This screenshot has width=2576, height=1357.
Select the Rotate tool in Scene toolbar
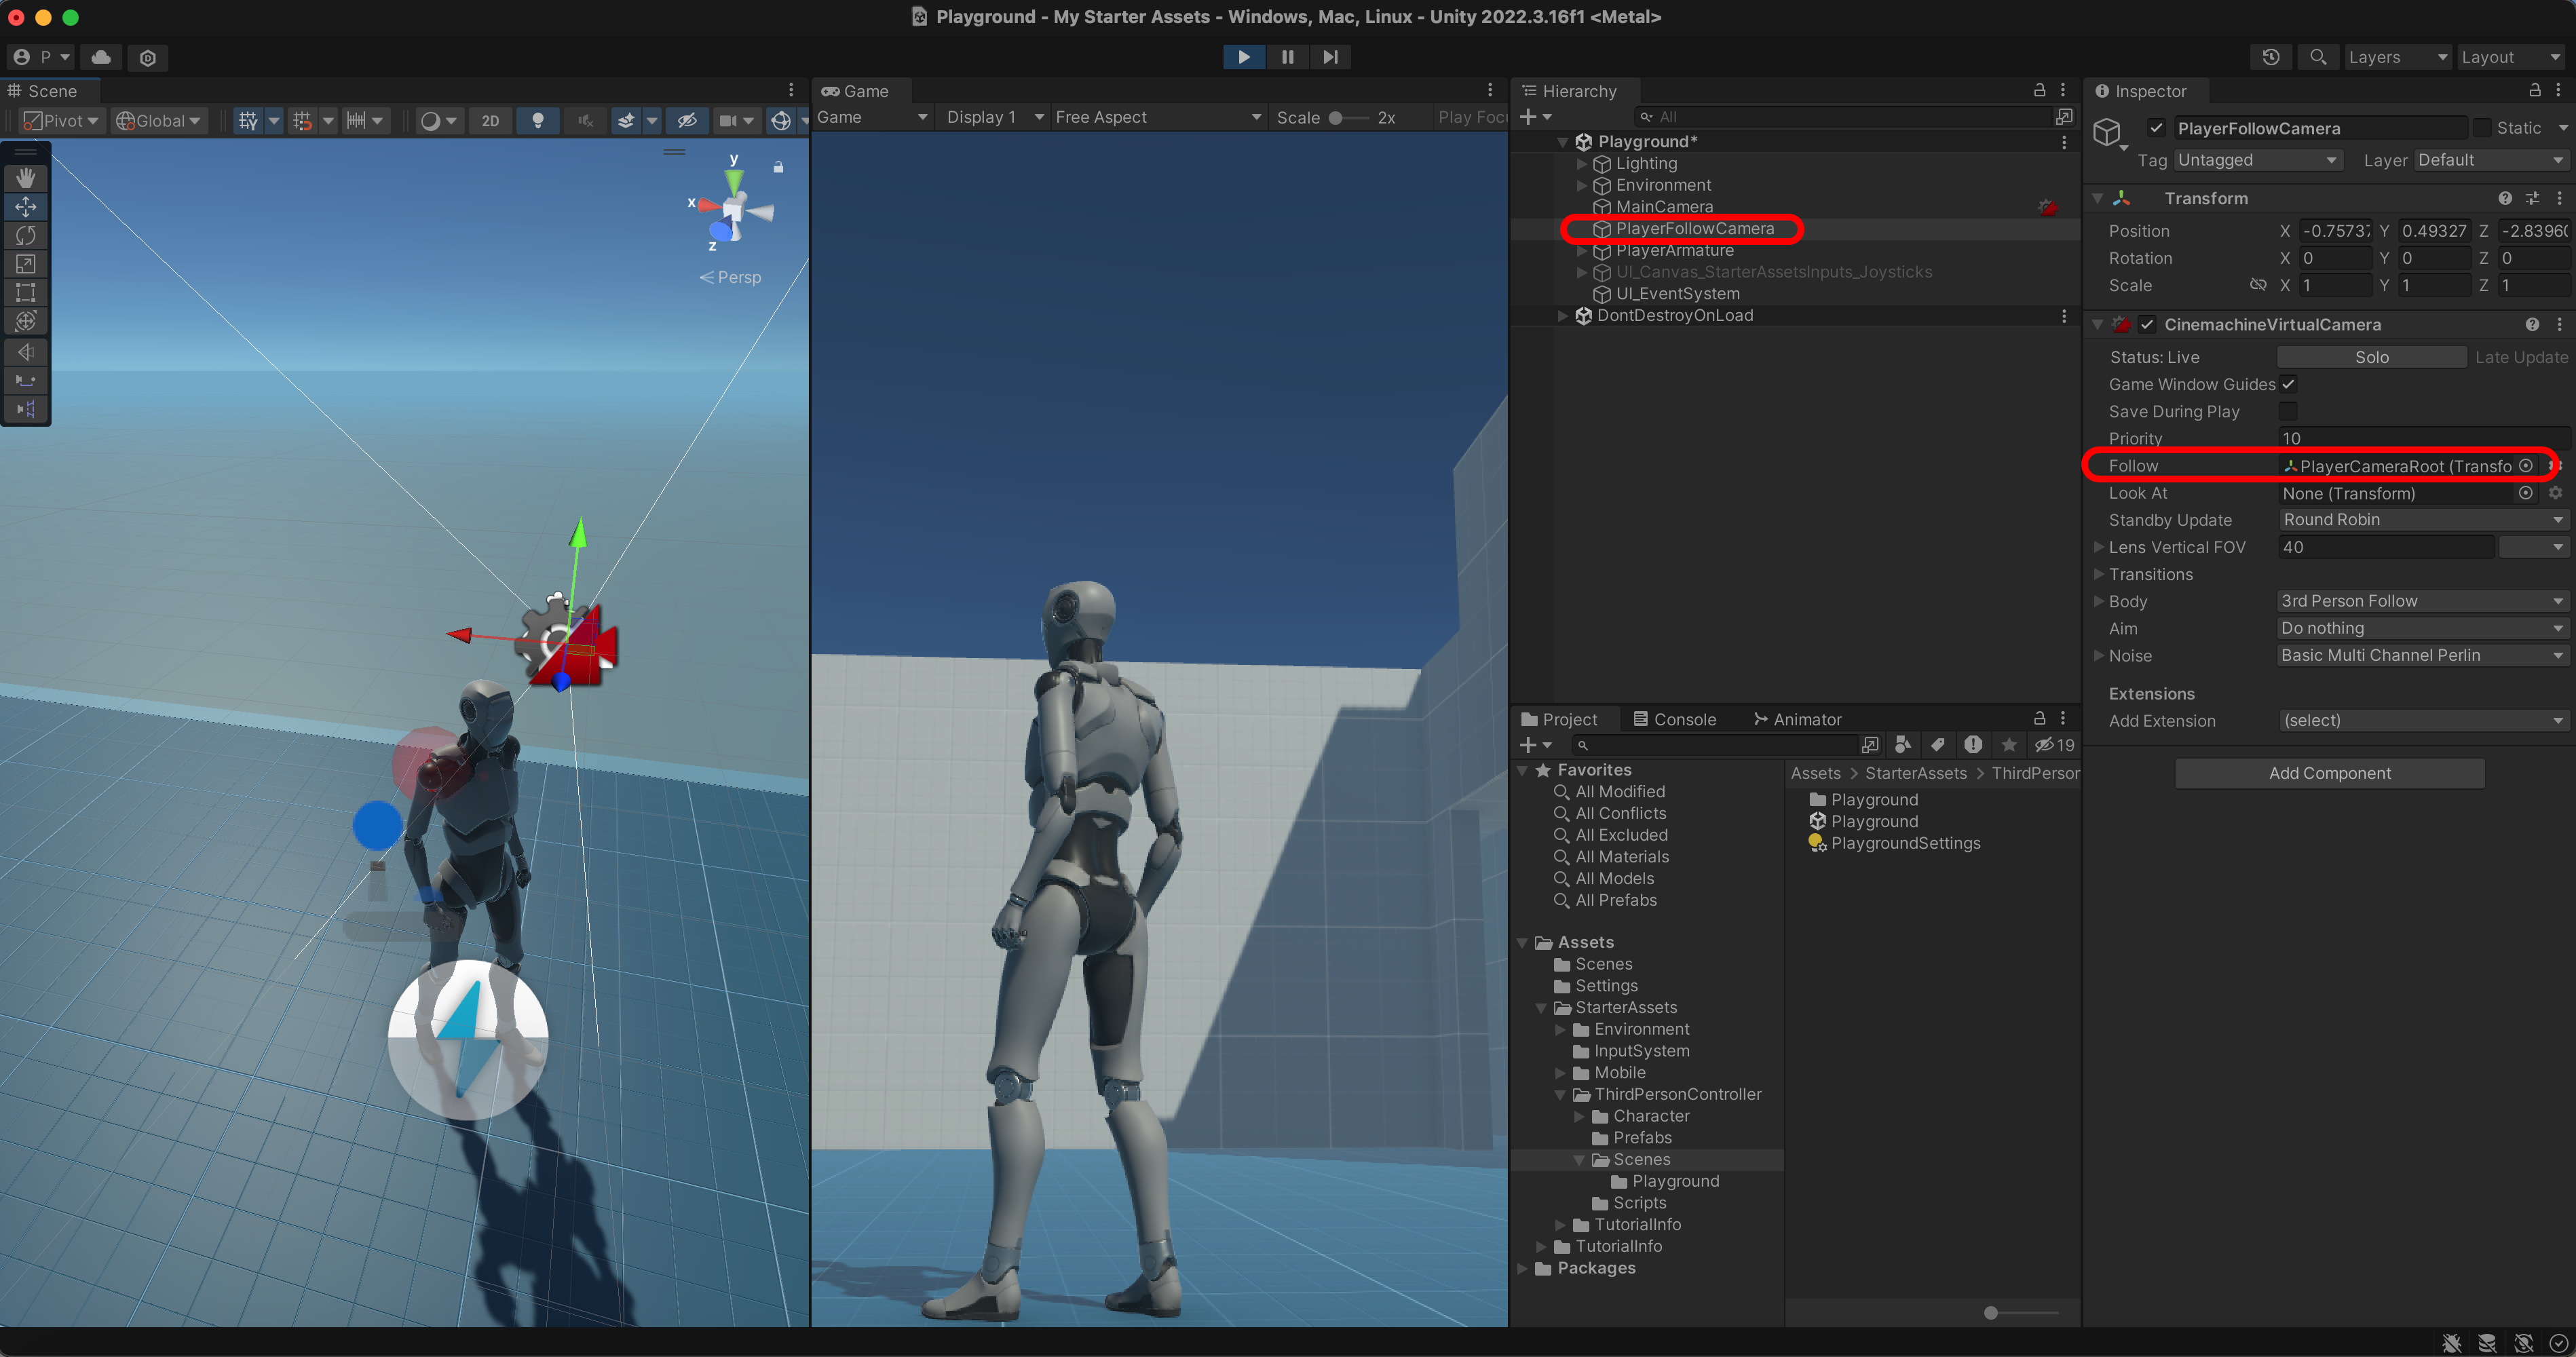click(26, 235)
